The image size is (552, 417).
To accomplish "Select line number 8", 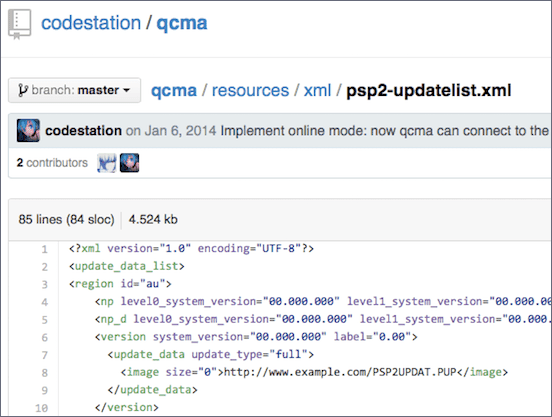I will (44, 373).
